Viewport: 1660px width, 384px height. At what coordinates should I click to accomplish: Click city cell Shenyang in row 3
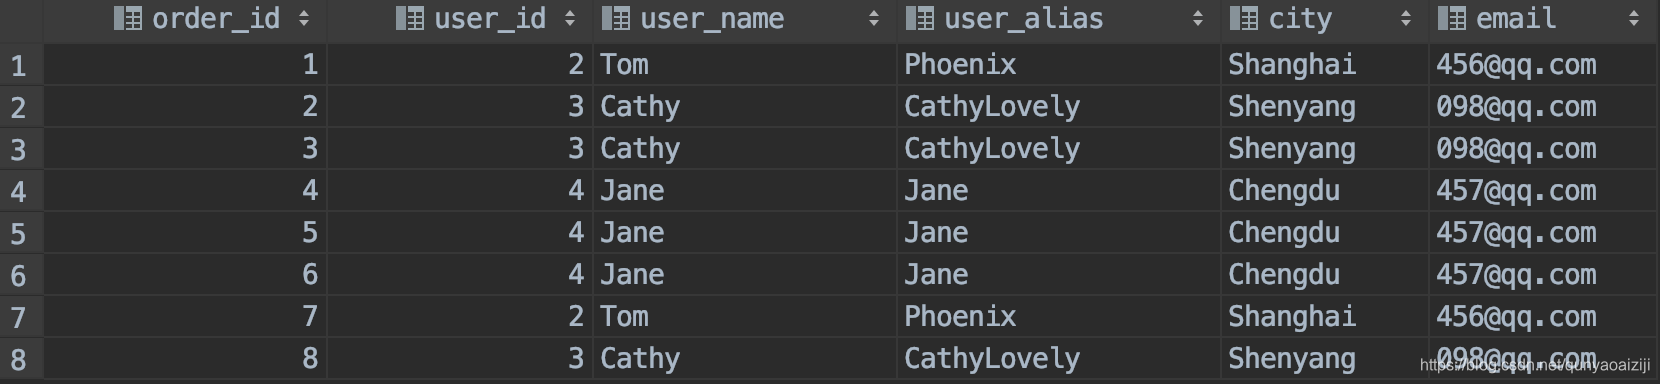point(1325,149)
